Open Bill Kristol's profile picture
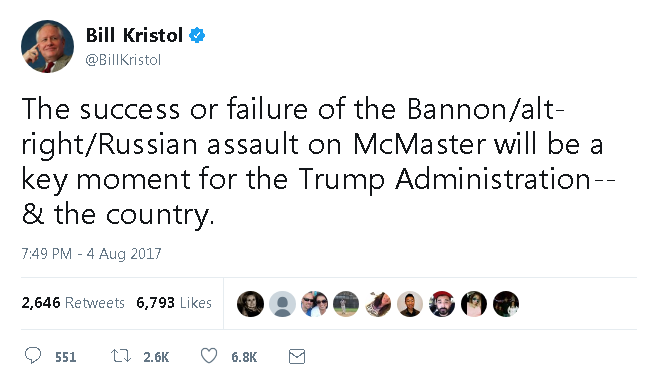 coord(47,46)
